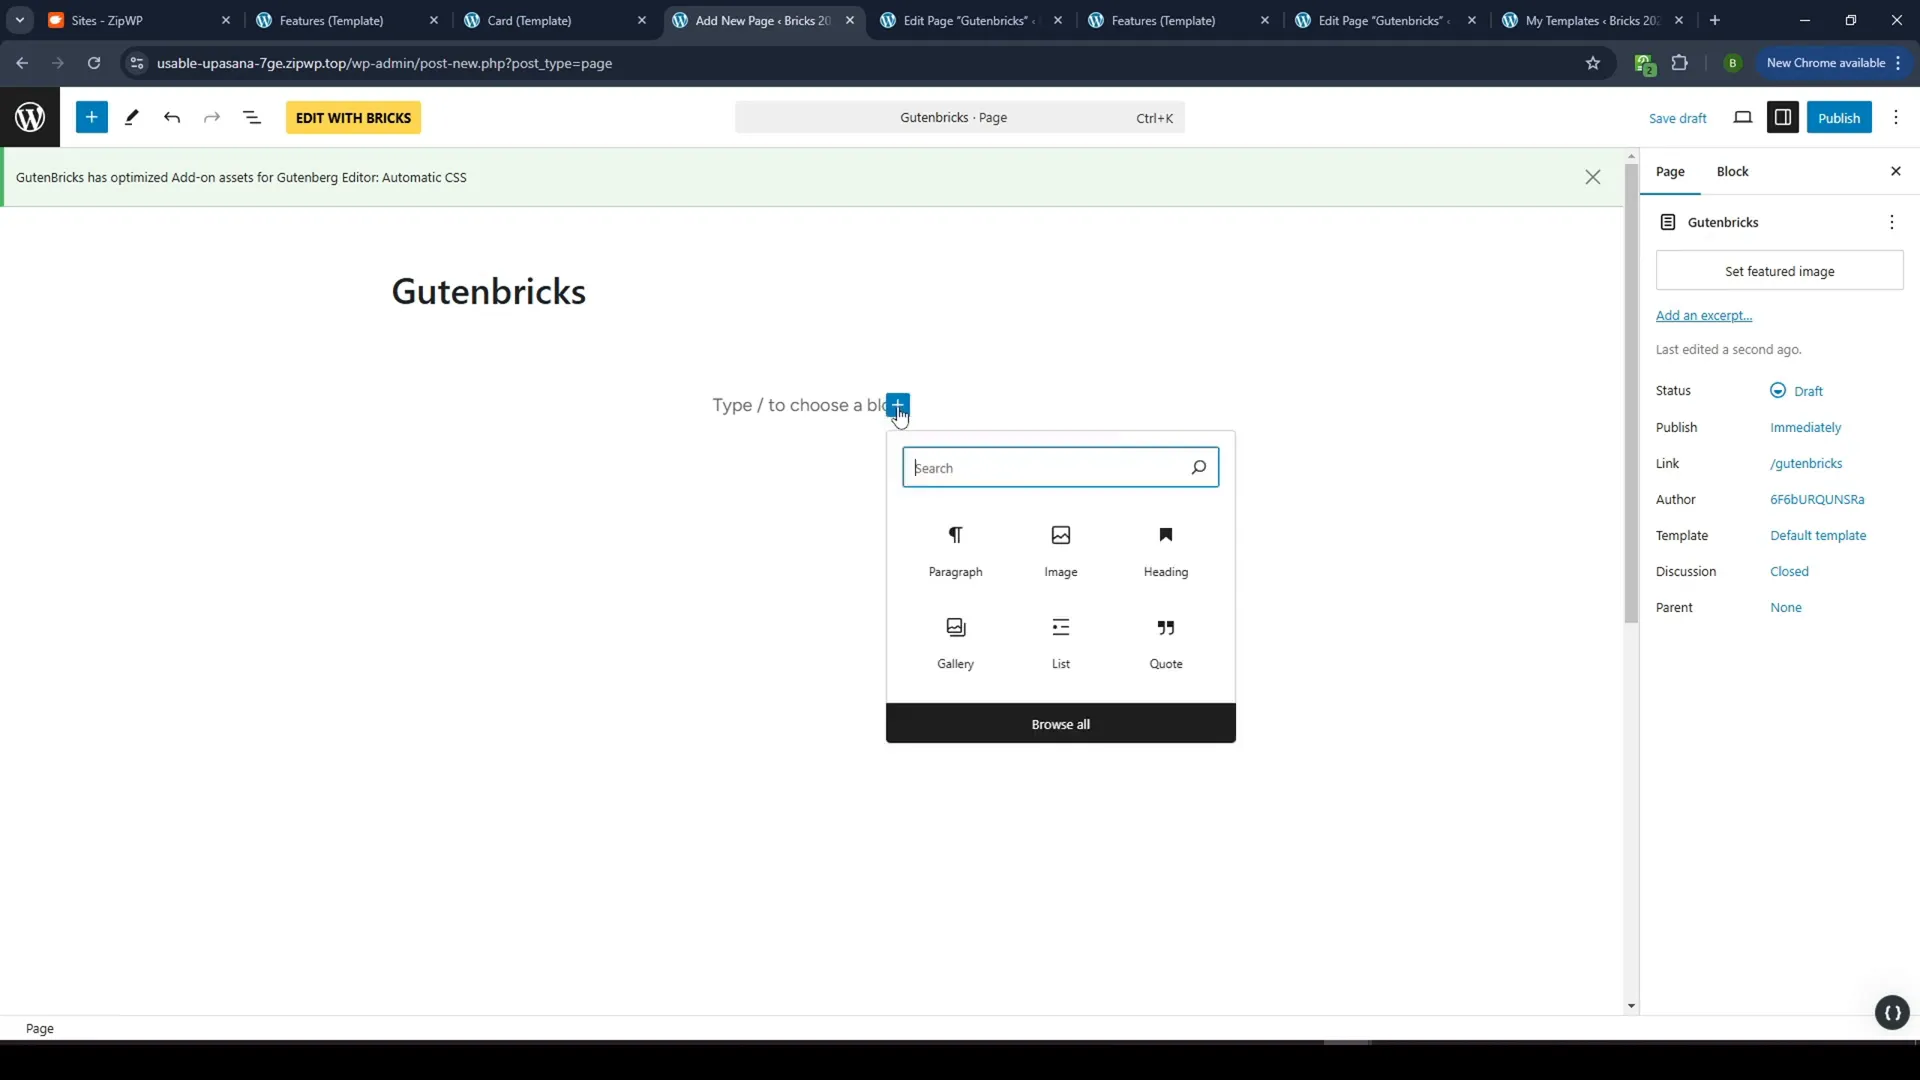This screenshot has height=1080, width=1920.
Task: Dismiss the GutenbricksCSS notification
Action: [1593, 177]
